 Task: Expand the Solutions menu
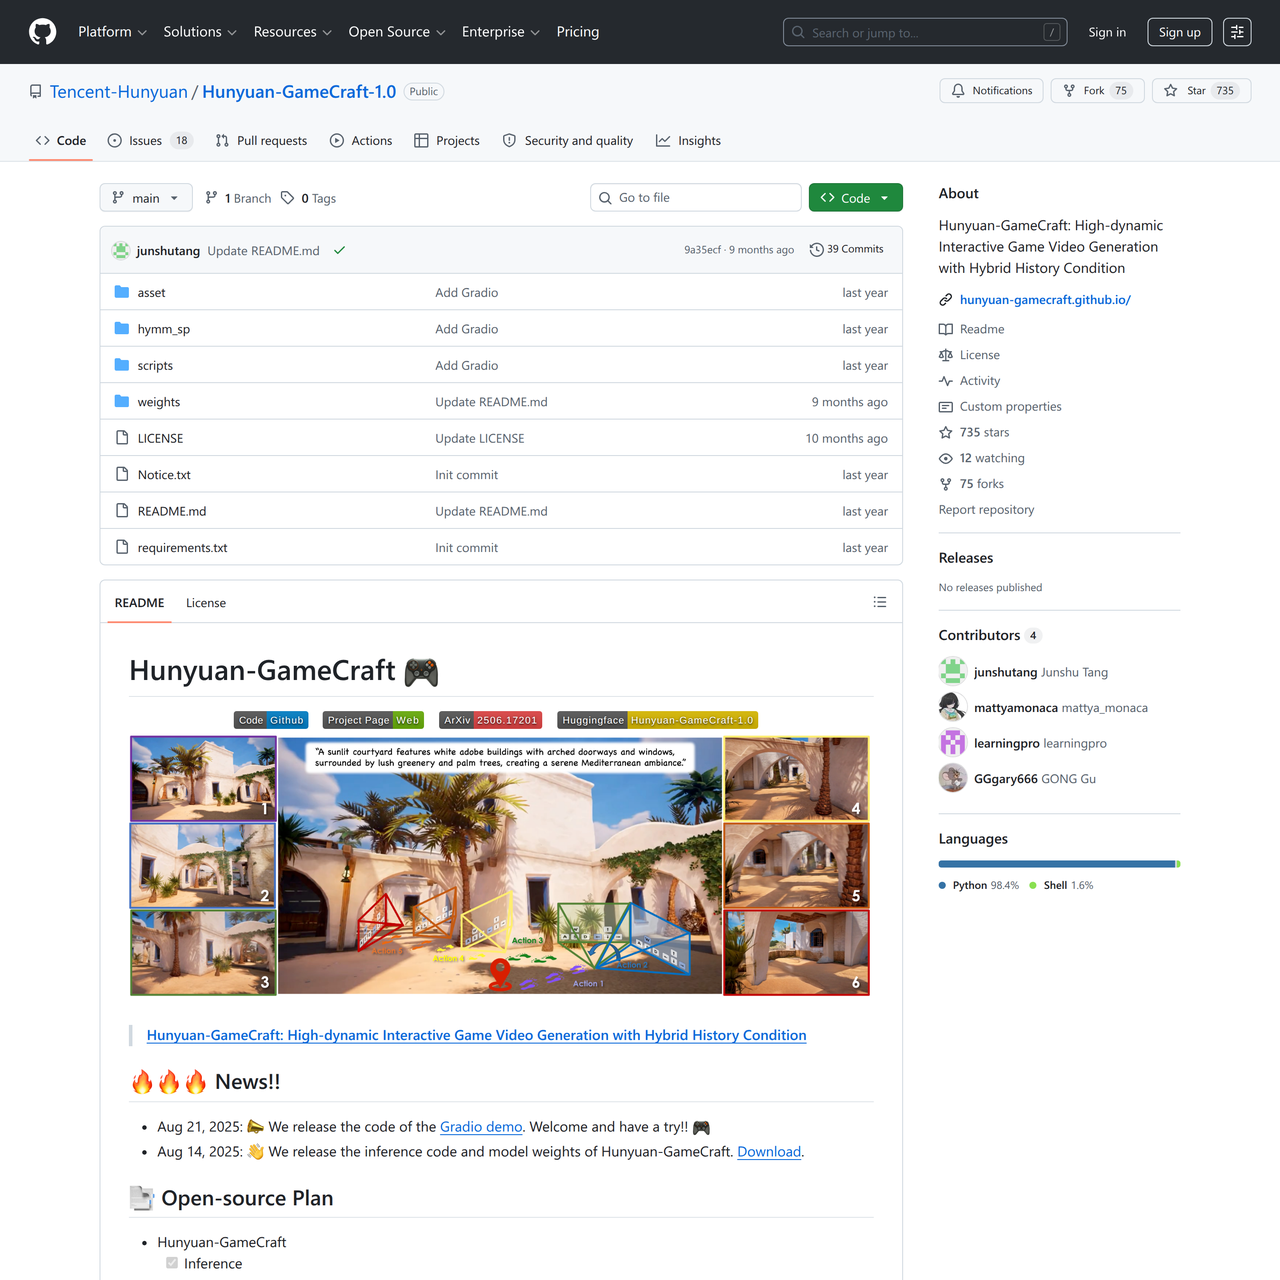(200, 32)
